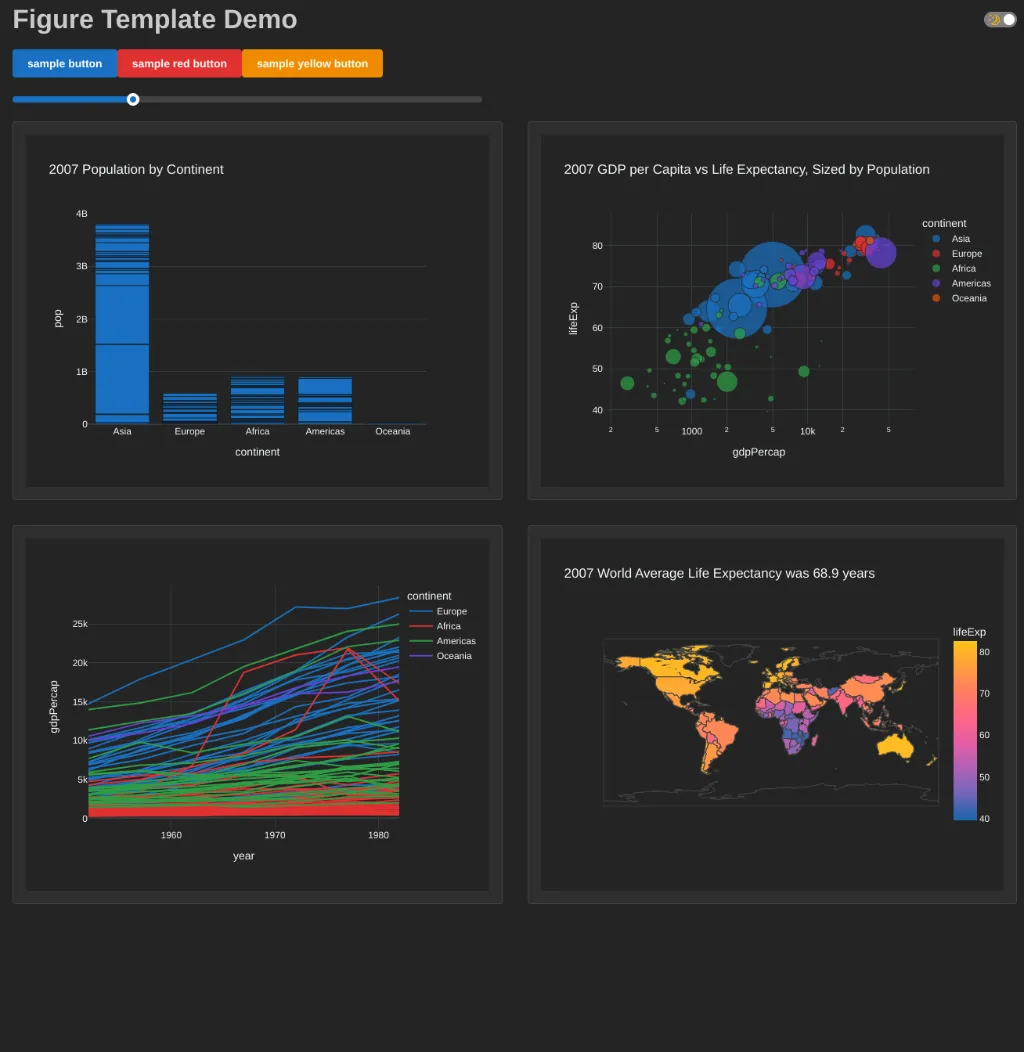Image resolution: width=1024 pixels, height=1052 pixels.
Task: Click the blue "sample button"
Action: [x=65, y=64]
